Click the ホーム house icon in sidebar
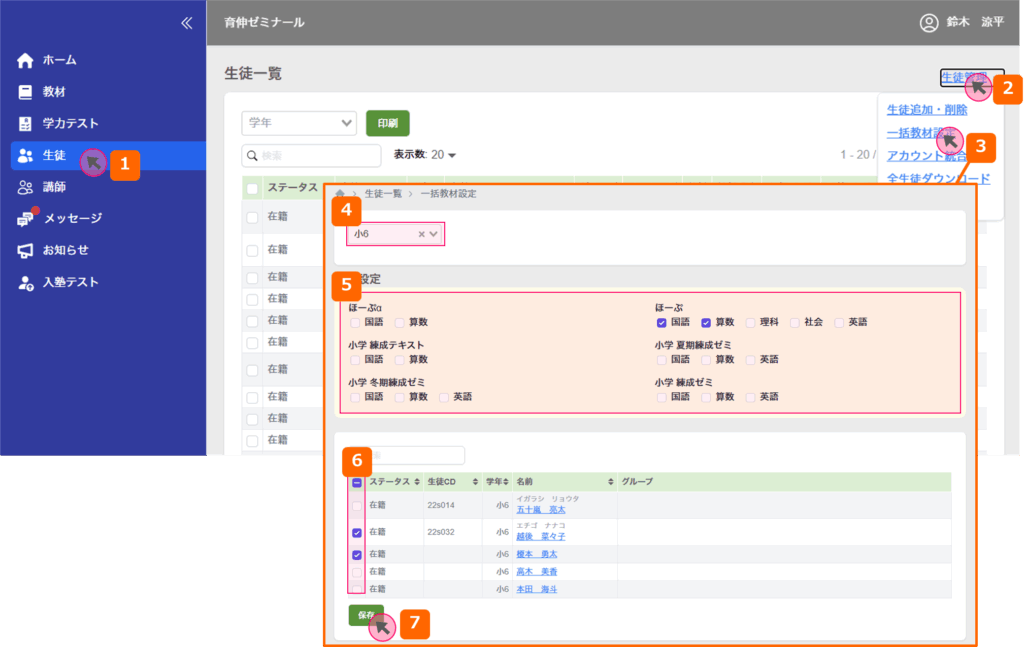 [26, 60]
